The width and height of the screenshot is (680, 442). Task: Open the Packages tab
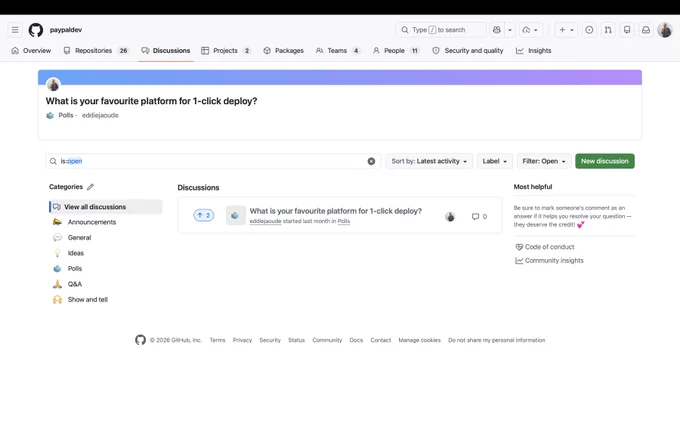click(x=283, y=51)
